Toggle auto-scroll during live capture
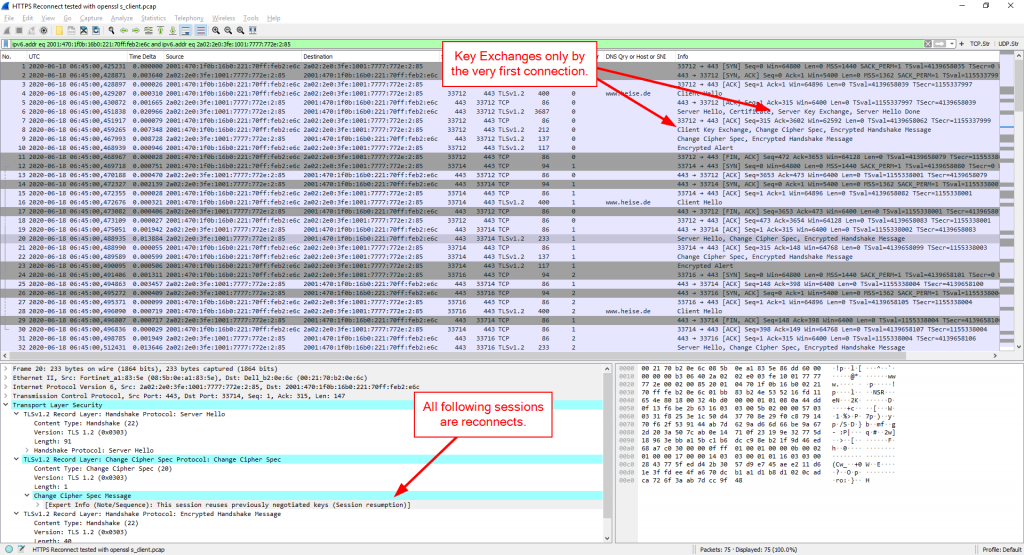The image size is (1024, 555). (x=187, y=31)
